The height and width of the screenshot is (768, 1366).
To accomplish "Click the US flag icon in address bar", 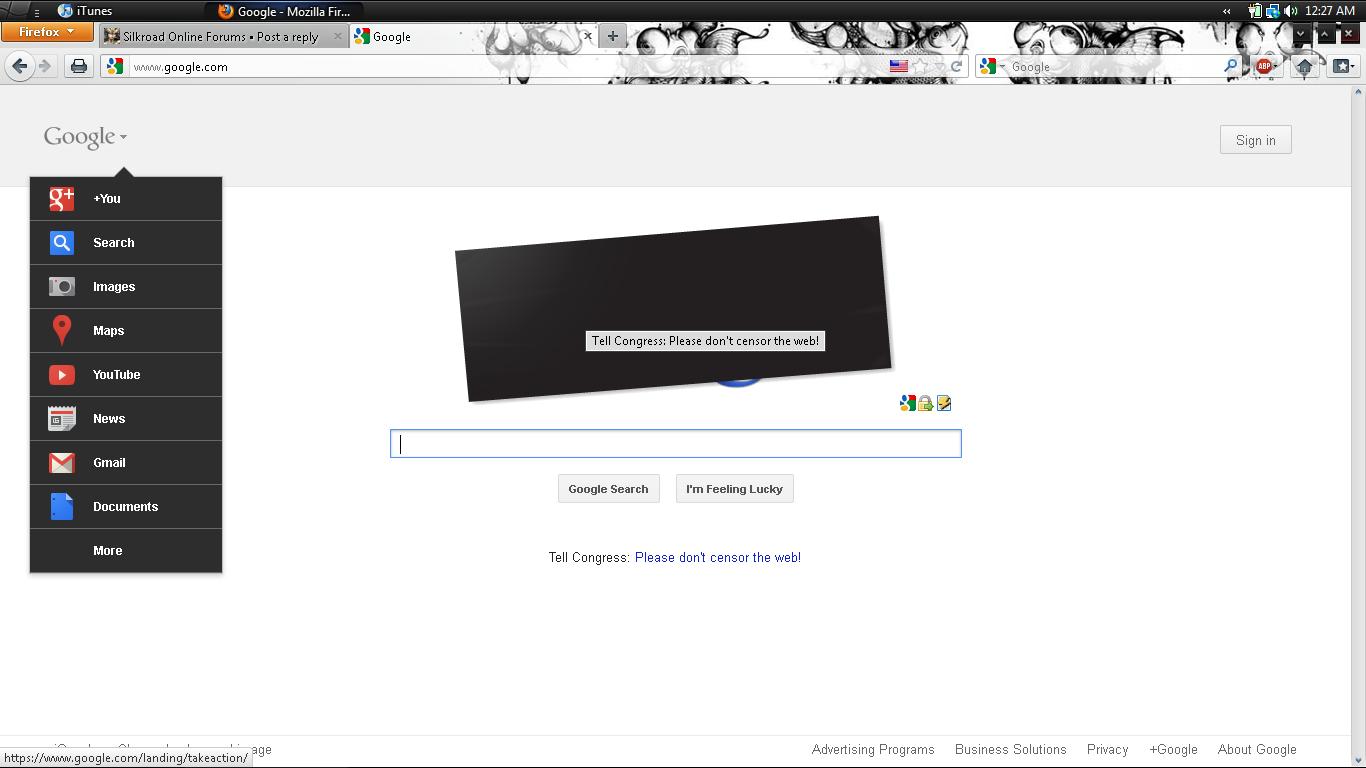I will pos(898,67).
